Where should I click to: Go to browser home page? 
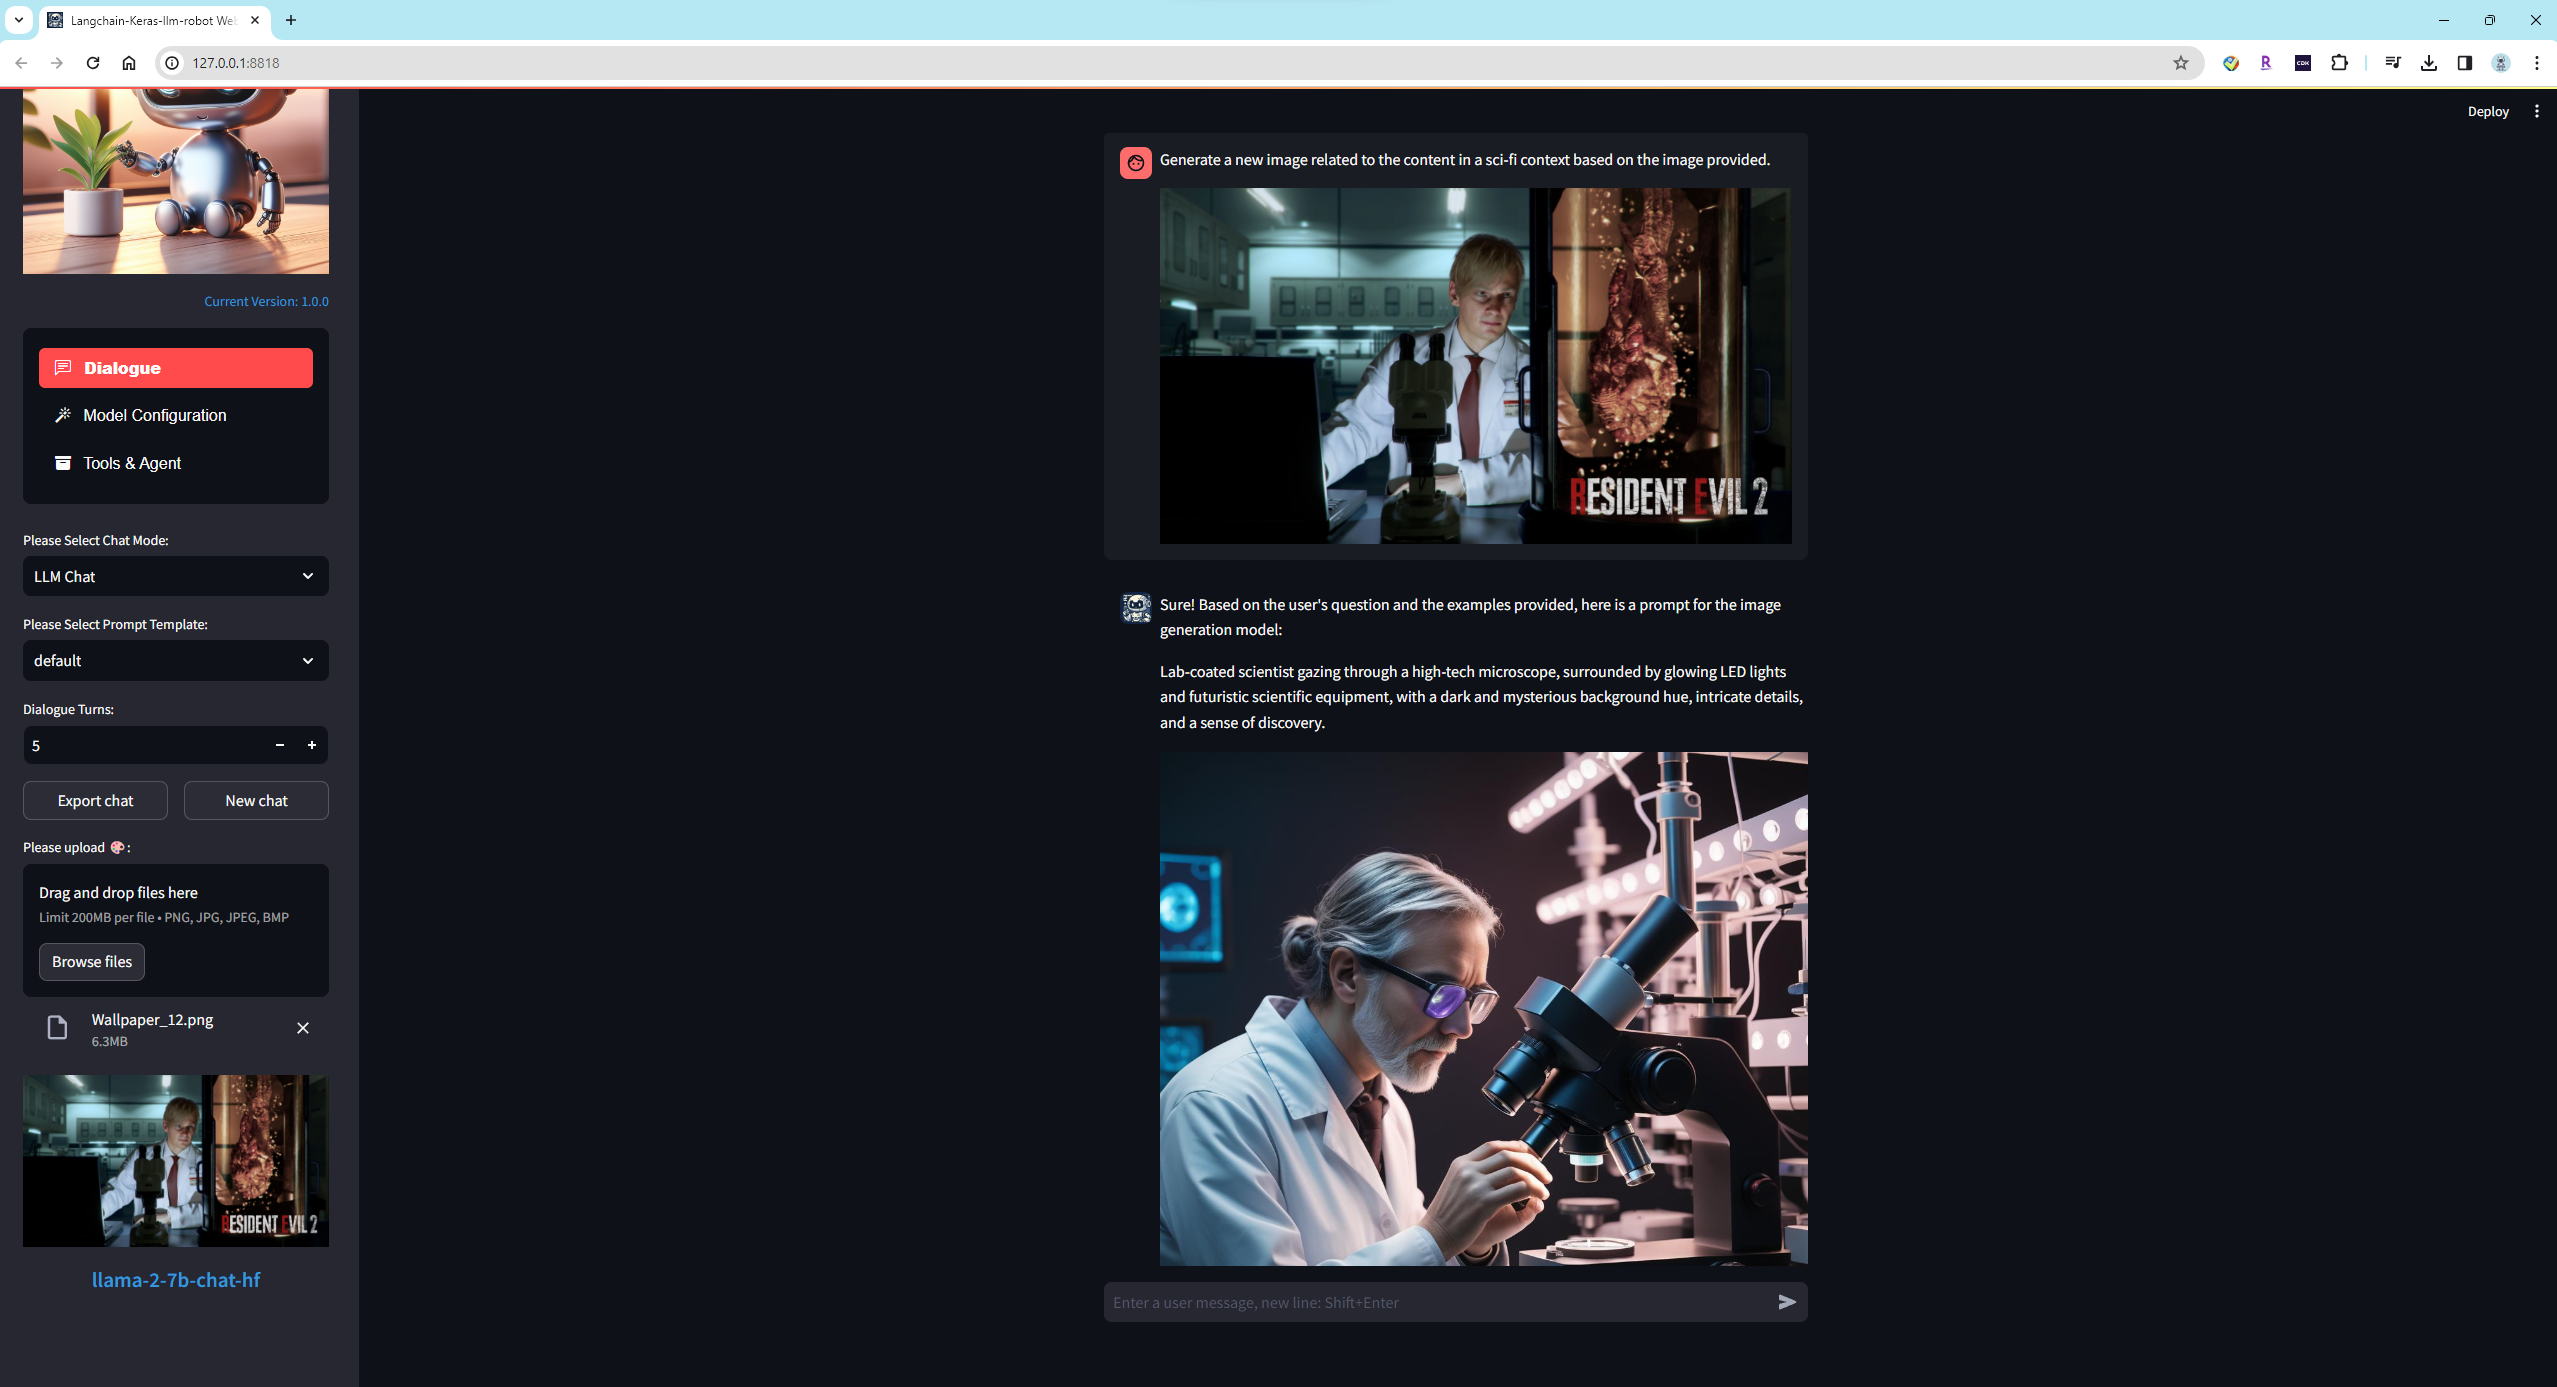129,63
